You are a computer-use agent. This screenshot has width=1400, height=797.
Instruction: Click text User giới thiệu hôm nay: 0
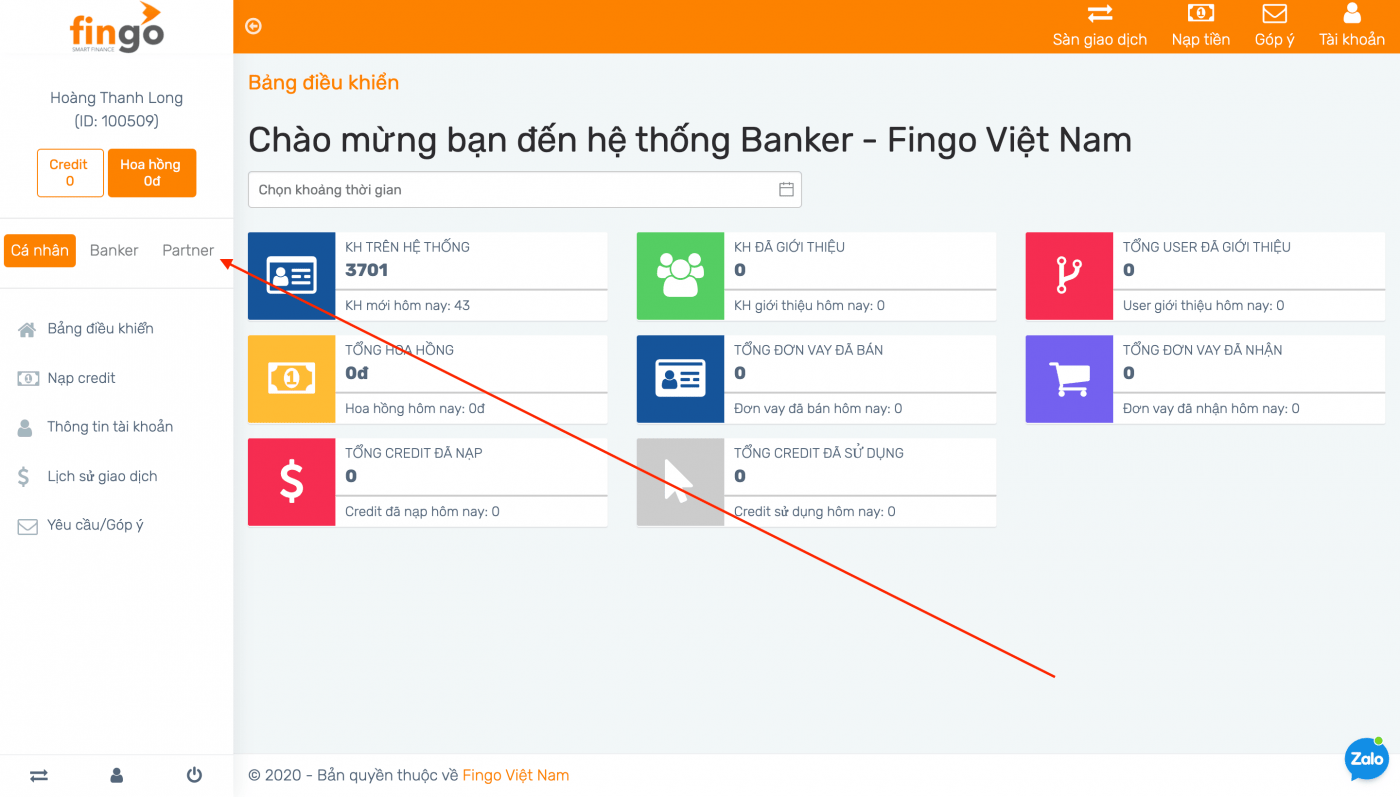[x=1203, y=305]
